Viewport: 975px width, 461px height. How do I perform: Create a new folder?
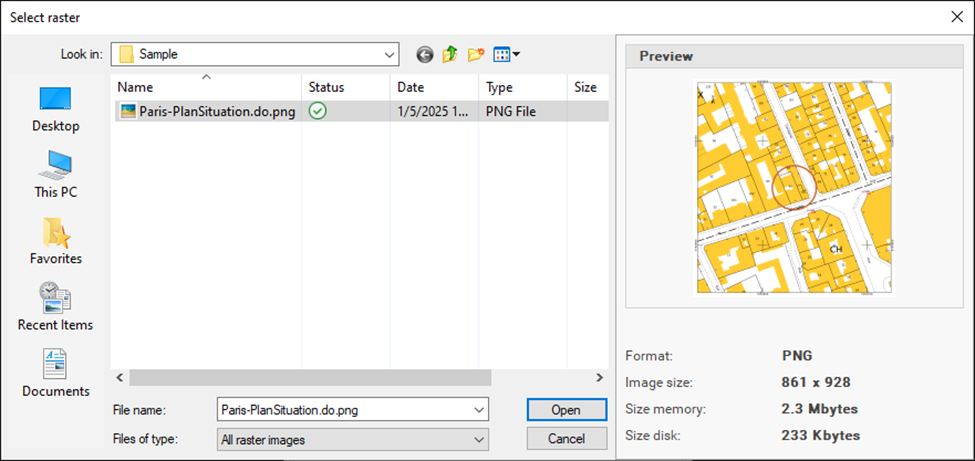(476, 55)
